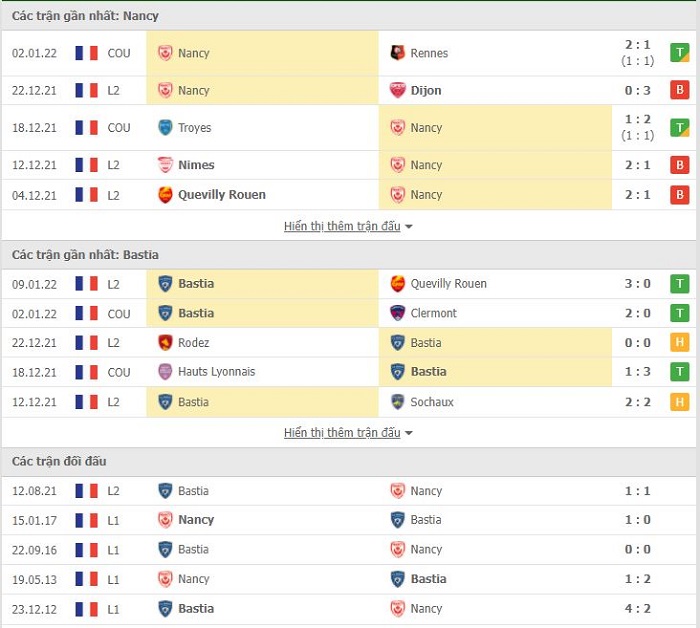The height and width of the screenshot is (628, 700).
Task: Click the French flag in the 12.08.21 row
Action: coord(87,491)
